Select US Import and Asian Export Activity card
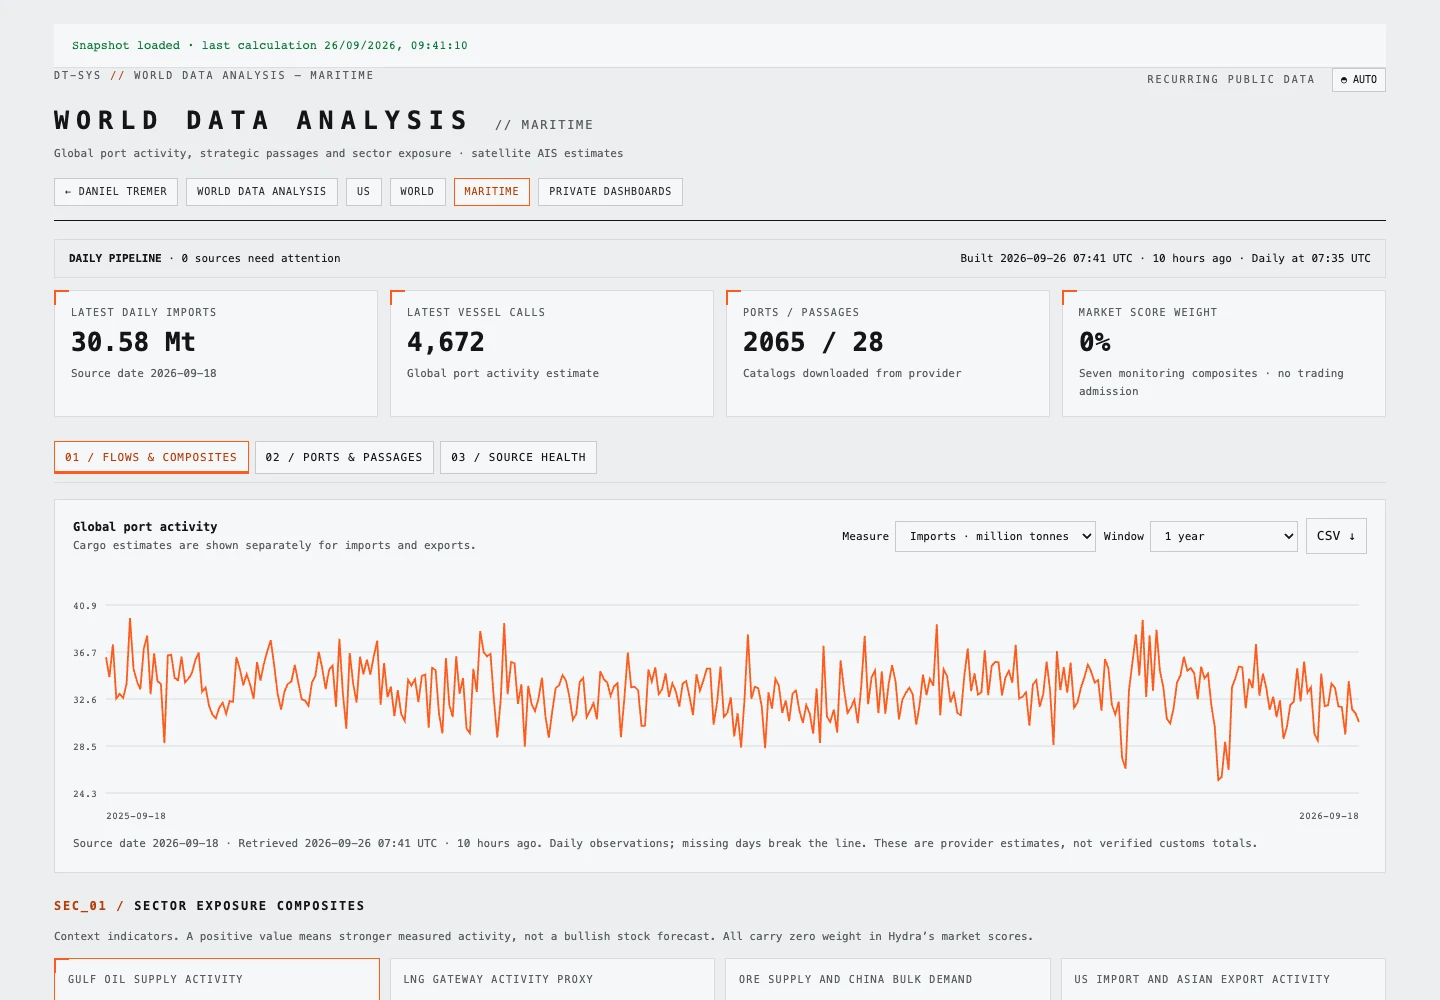The image size is (1440, 1000). tap(1223, 979)
